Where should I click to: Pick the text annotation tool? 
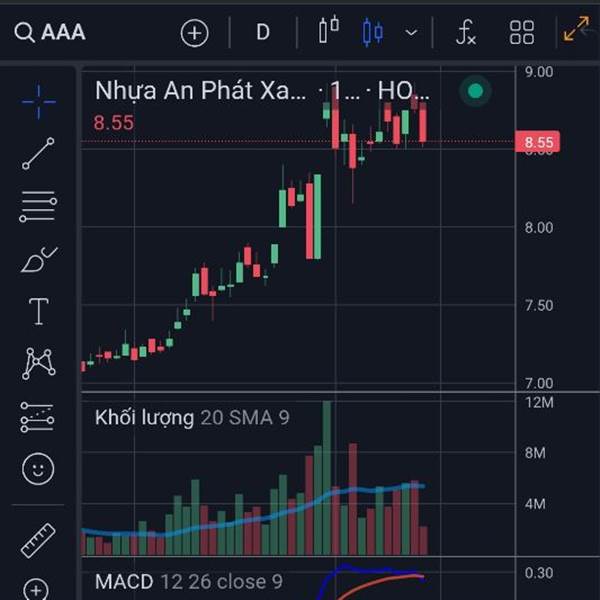pyautogui.click(x=39, y=311)
